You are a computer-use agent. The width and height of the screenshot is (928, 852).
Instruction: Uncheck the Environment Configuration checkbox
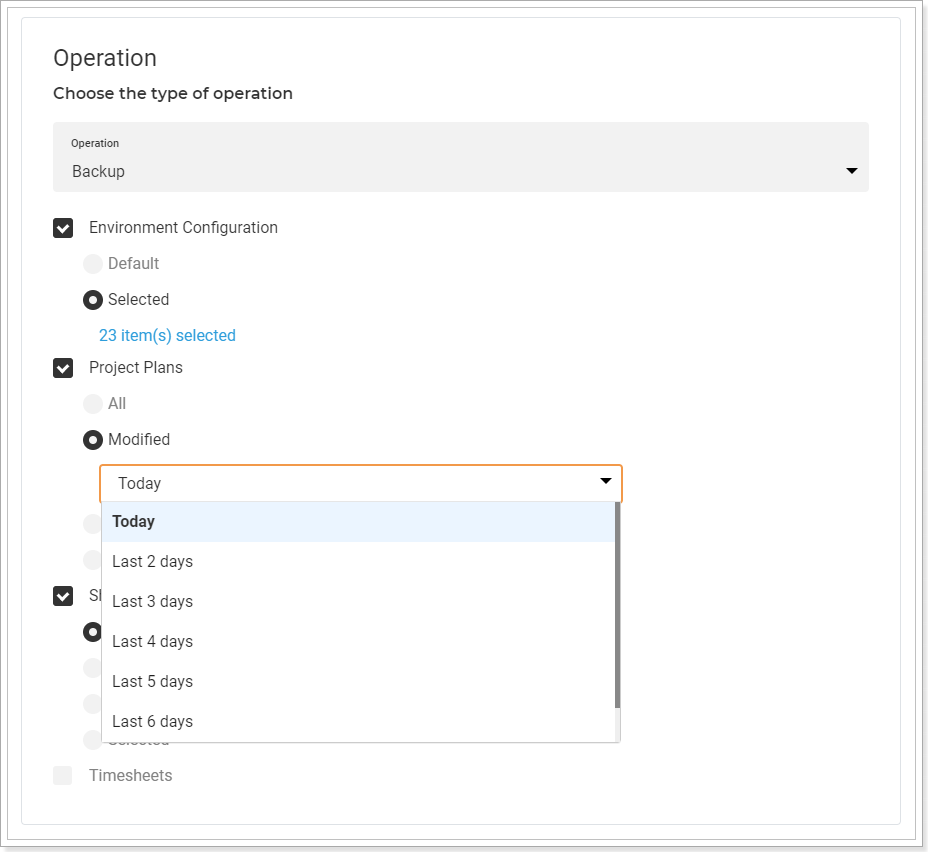[63, 228]
